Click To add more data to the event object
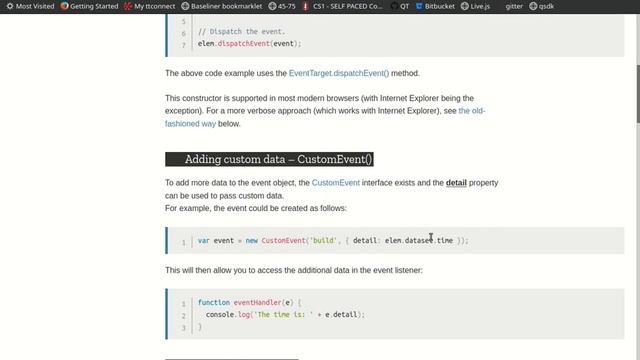The width and height of the screenshot is (640, 360). pos(331,189)
